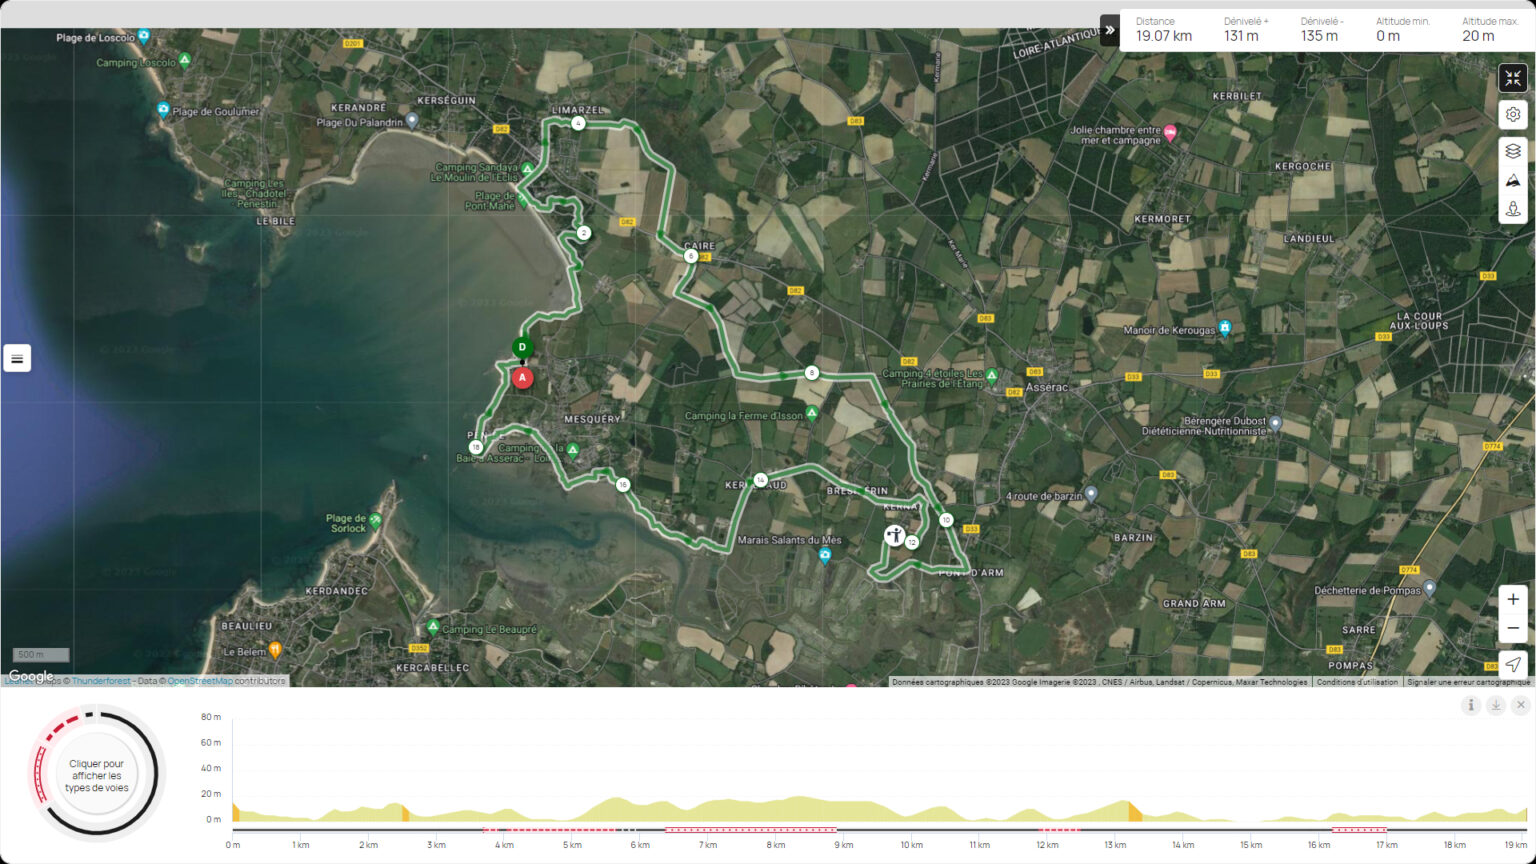This screenshot has width=1536, height=864.
Task: Click the path types donut center
Action: [97, 775]
